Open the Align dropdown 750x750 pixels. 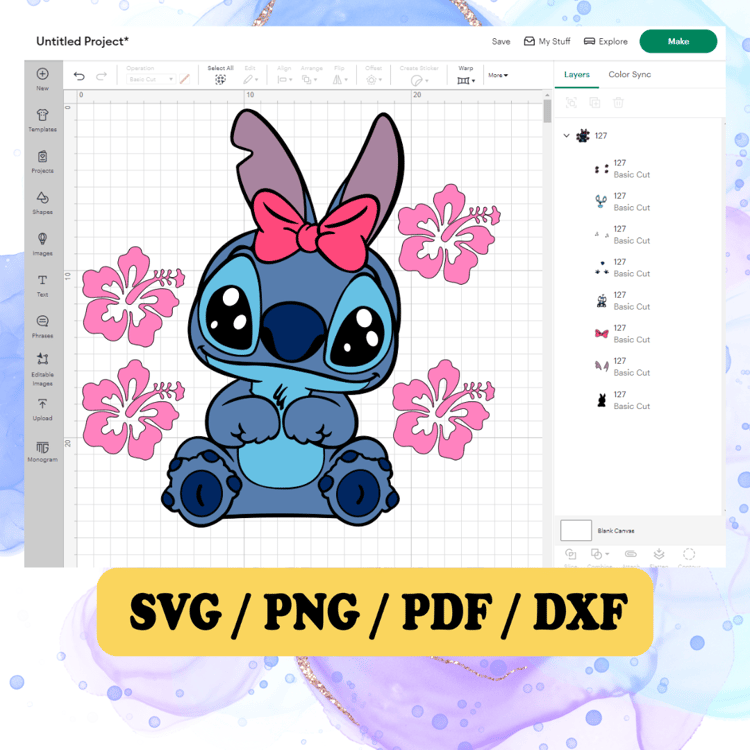coord(285,79)
